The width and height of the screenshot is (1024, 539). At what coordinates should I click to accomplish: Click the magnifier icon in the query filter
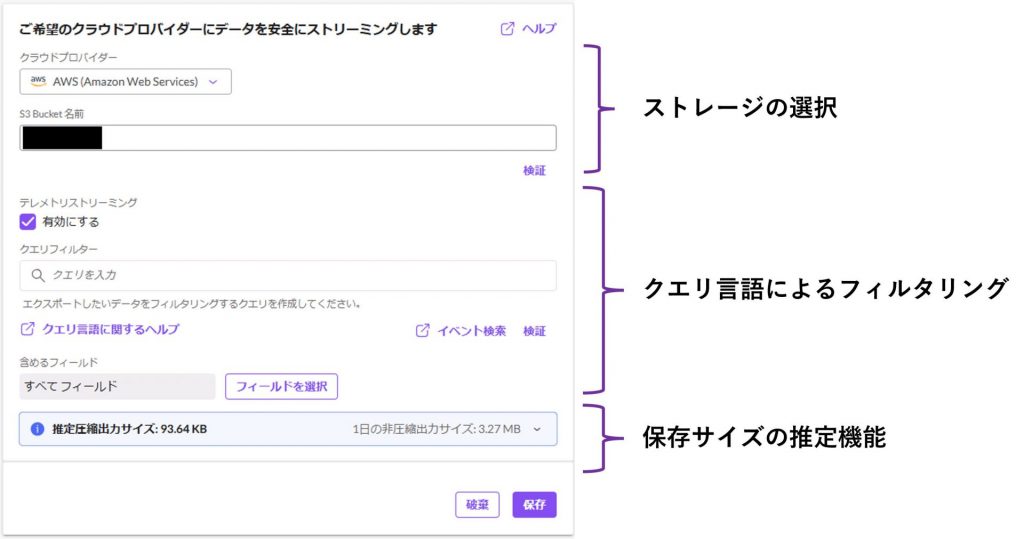(38, 275)
